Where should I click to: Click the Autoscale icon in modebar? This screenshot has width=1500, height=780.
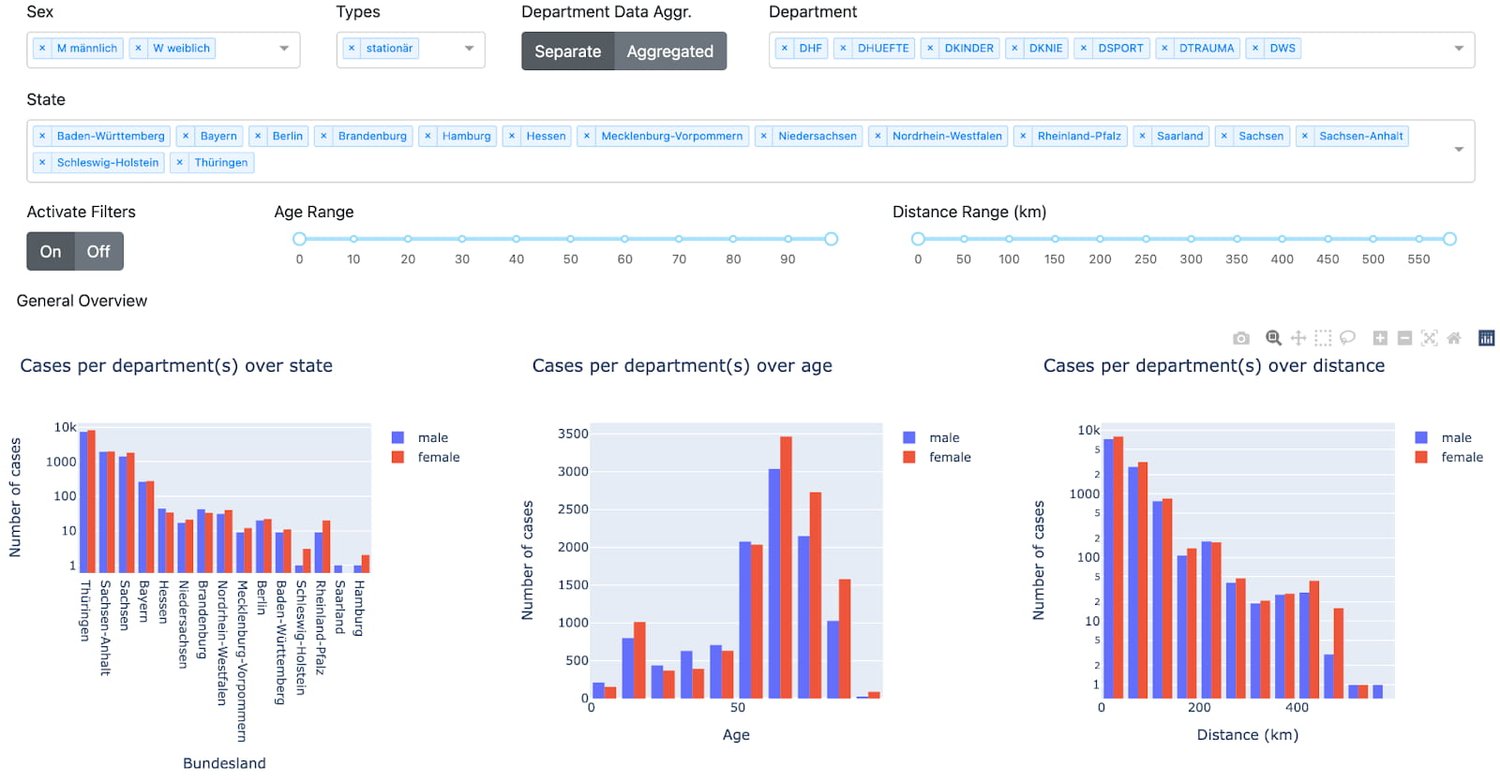pos(1429,338)
